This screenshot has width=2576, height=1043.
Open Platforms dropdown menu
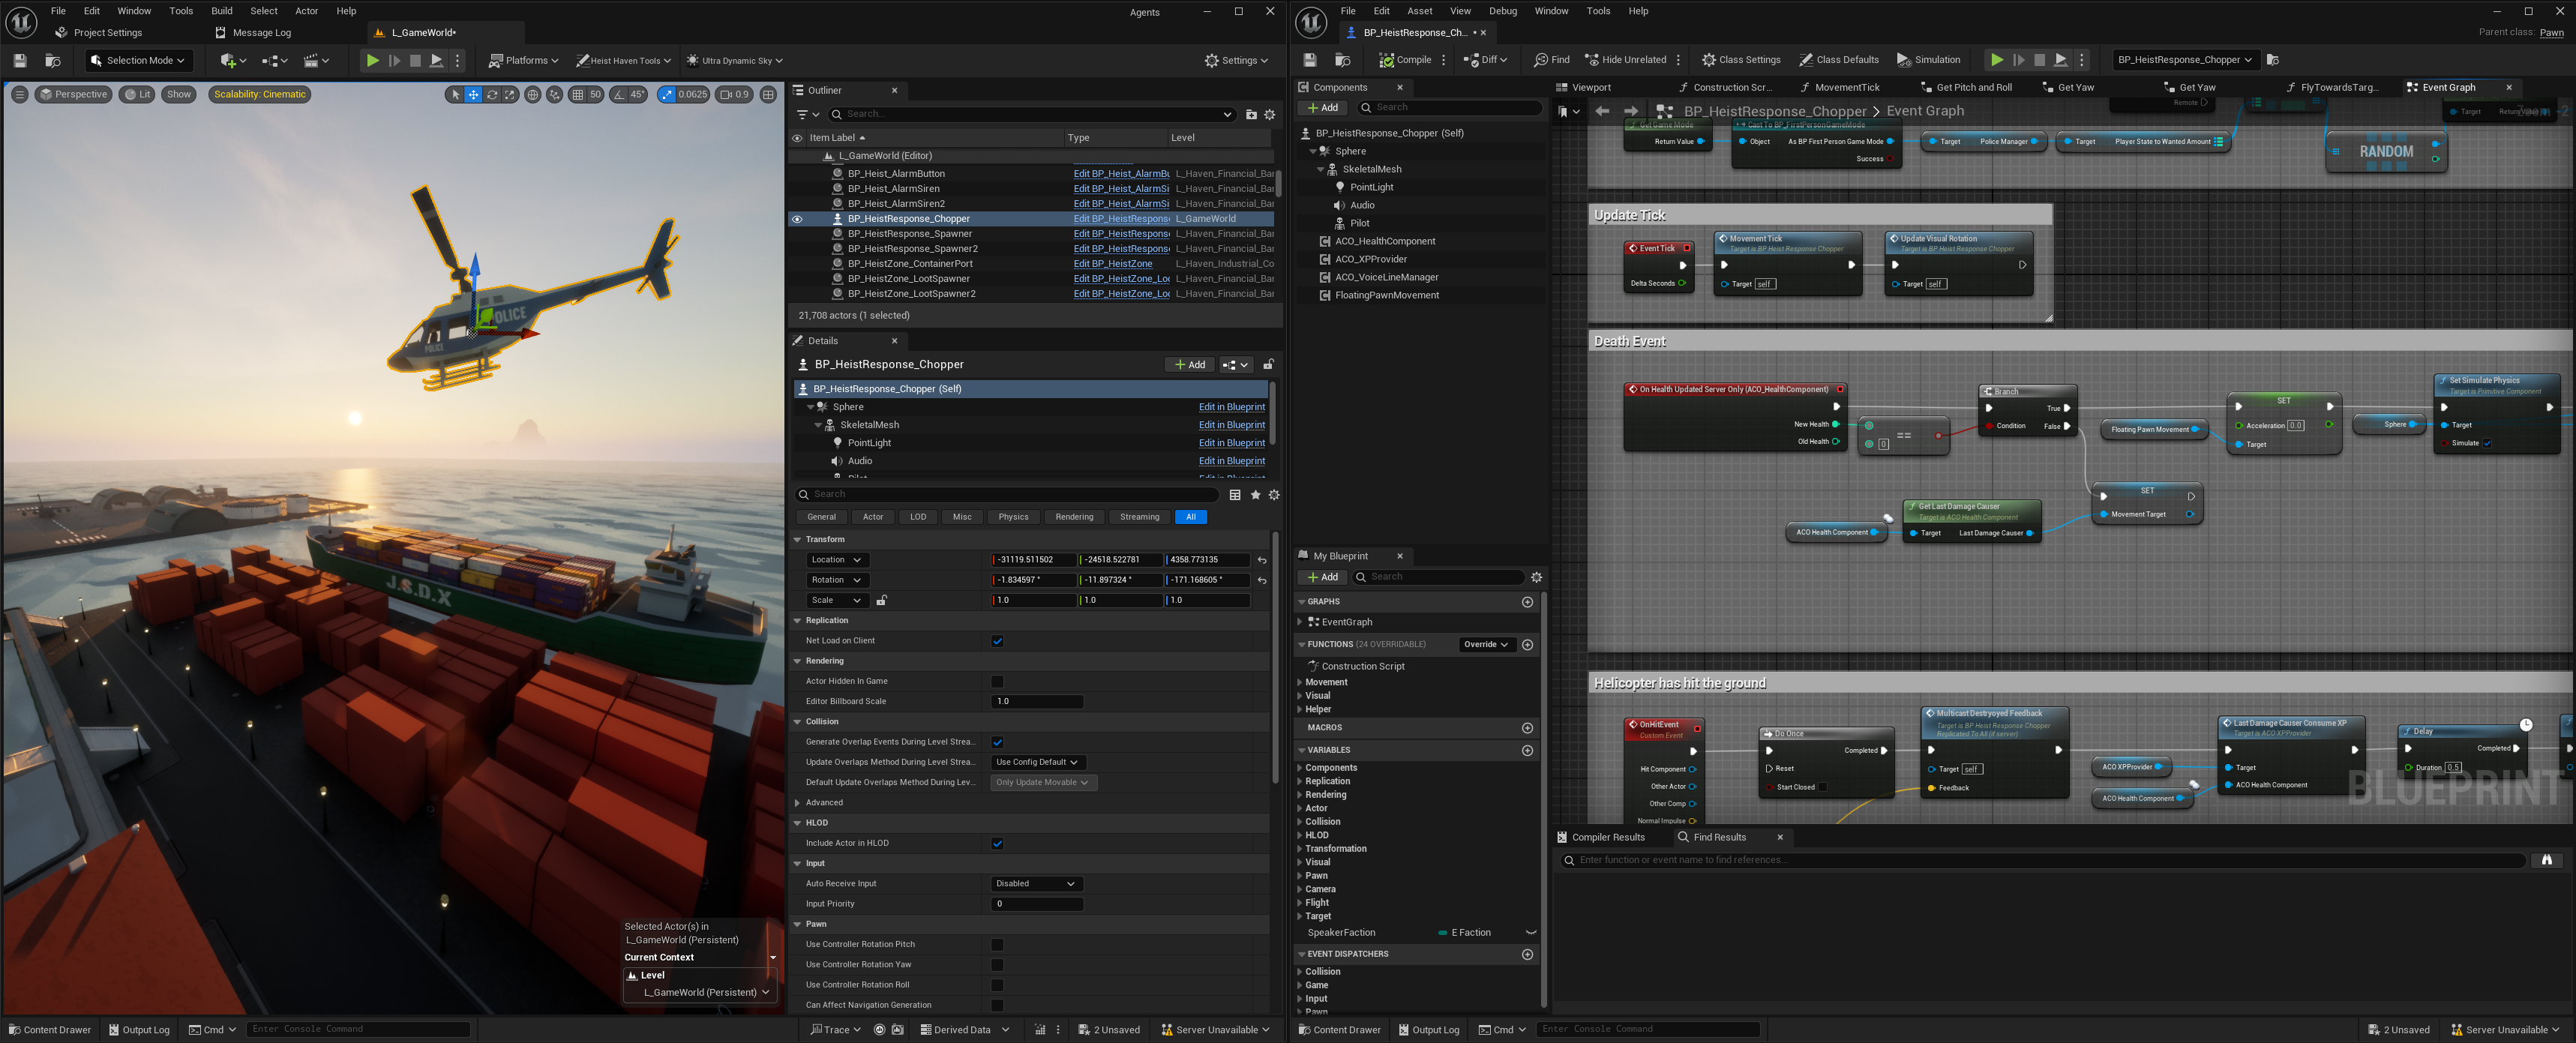coord(523,61)
